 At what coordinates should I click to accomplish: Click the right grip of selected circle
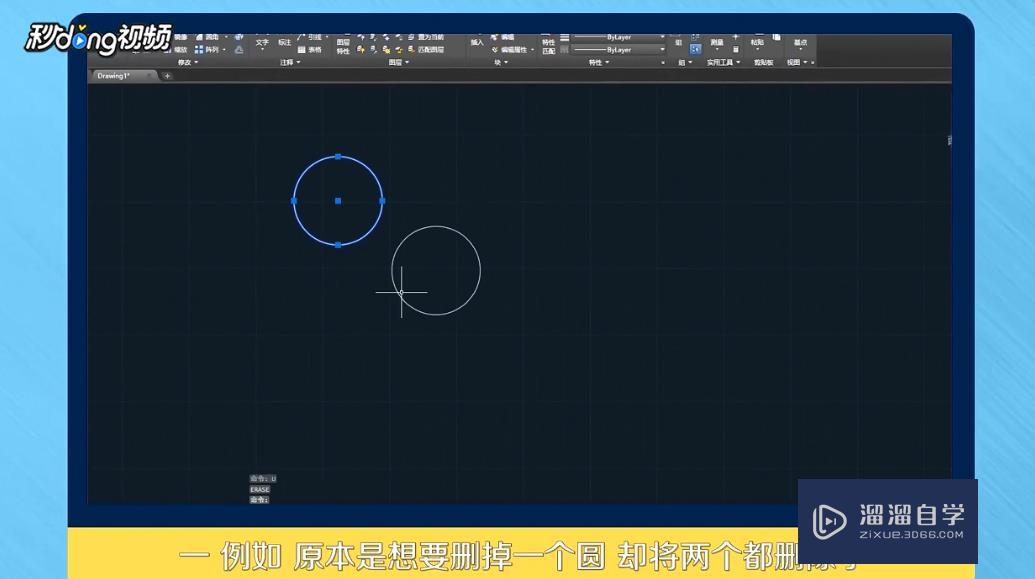coord(382,201)
